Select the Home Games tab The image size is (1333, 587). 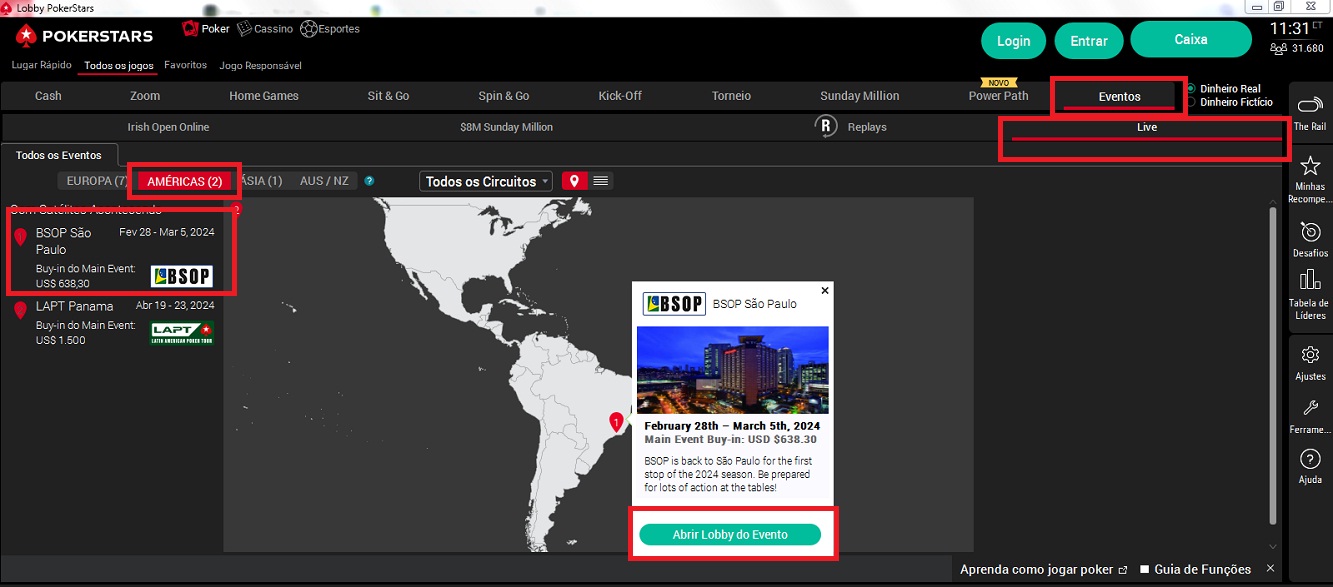[264, 96]
